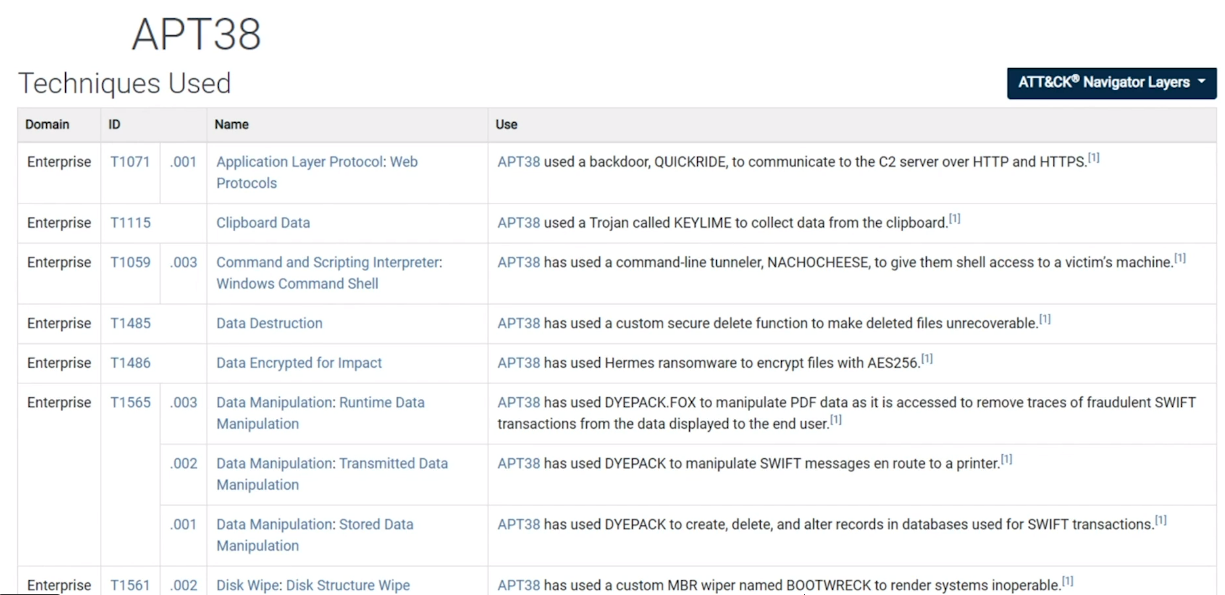Open technique ID T1485
The width and height of the screenshot is (1225, 595).
130,323
